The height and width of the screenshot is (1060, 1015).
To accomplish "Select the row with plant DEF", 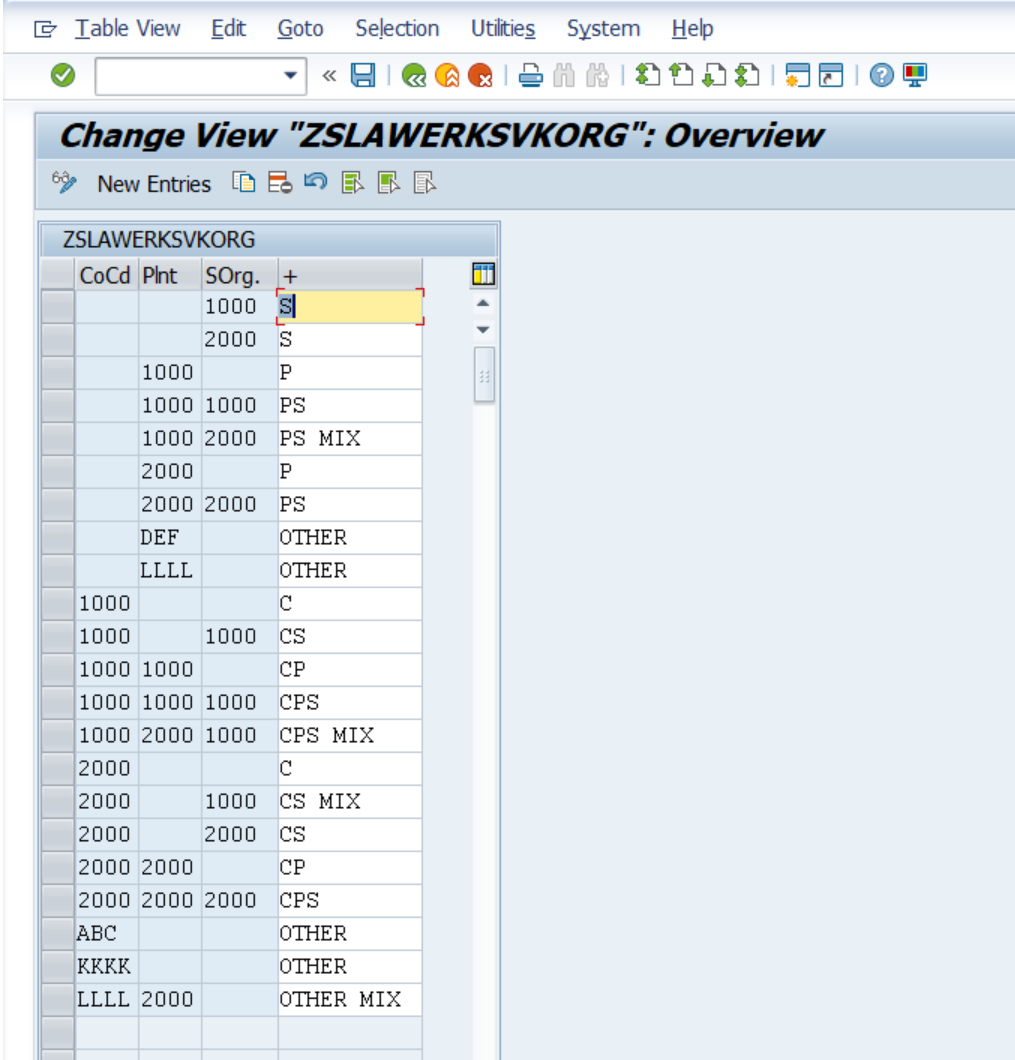I will coord(57,537).
